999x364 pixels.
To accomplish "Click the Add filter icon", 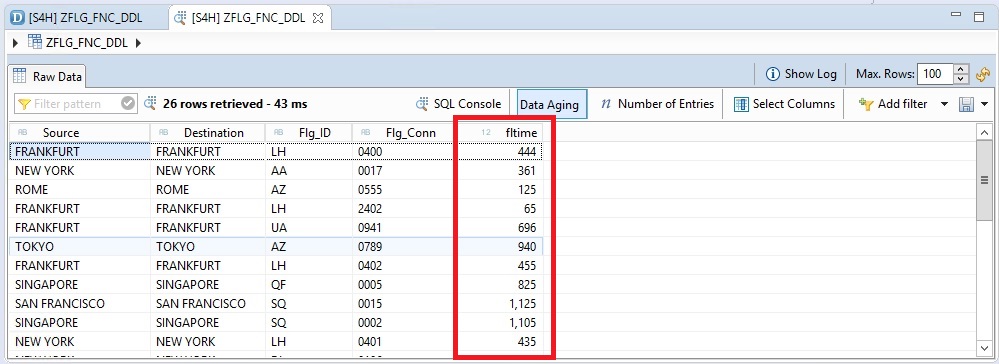I will pos(865,104).
